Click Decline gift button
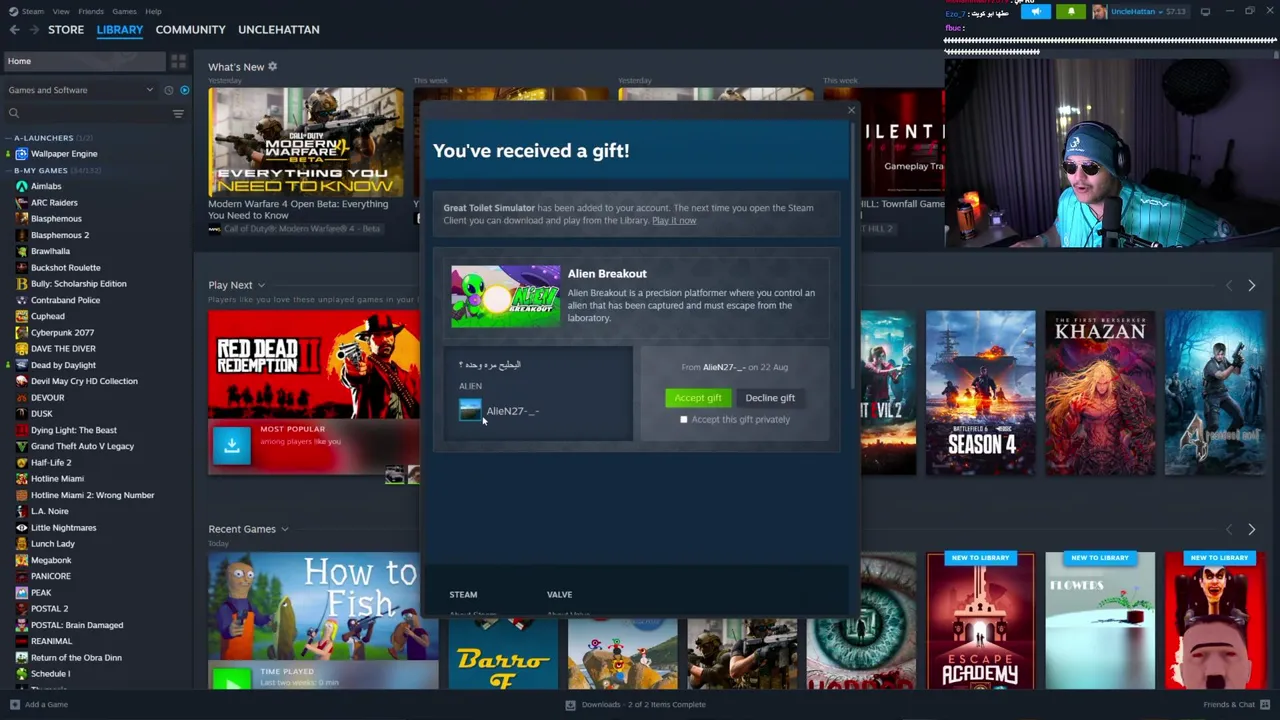 pos(770,398)
